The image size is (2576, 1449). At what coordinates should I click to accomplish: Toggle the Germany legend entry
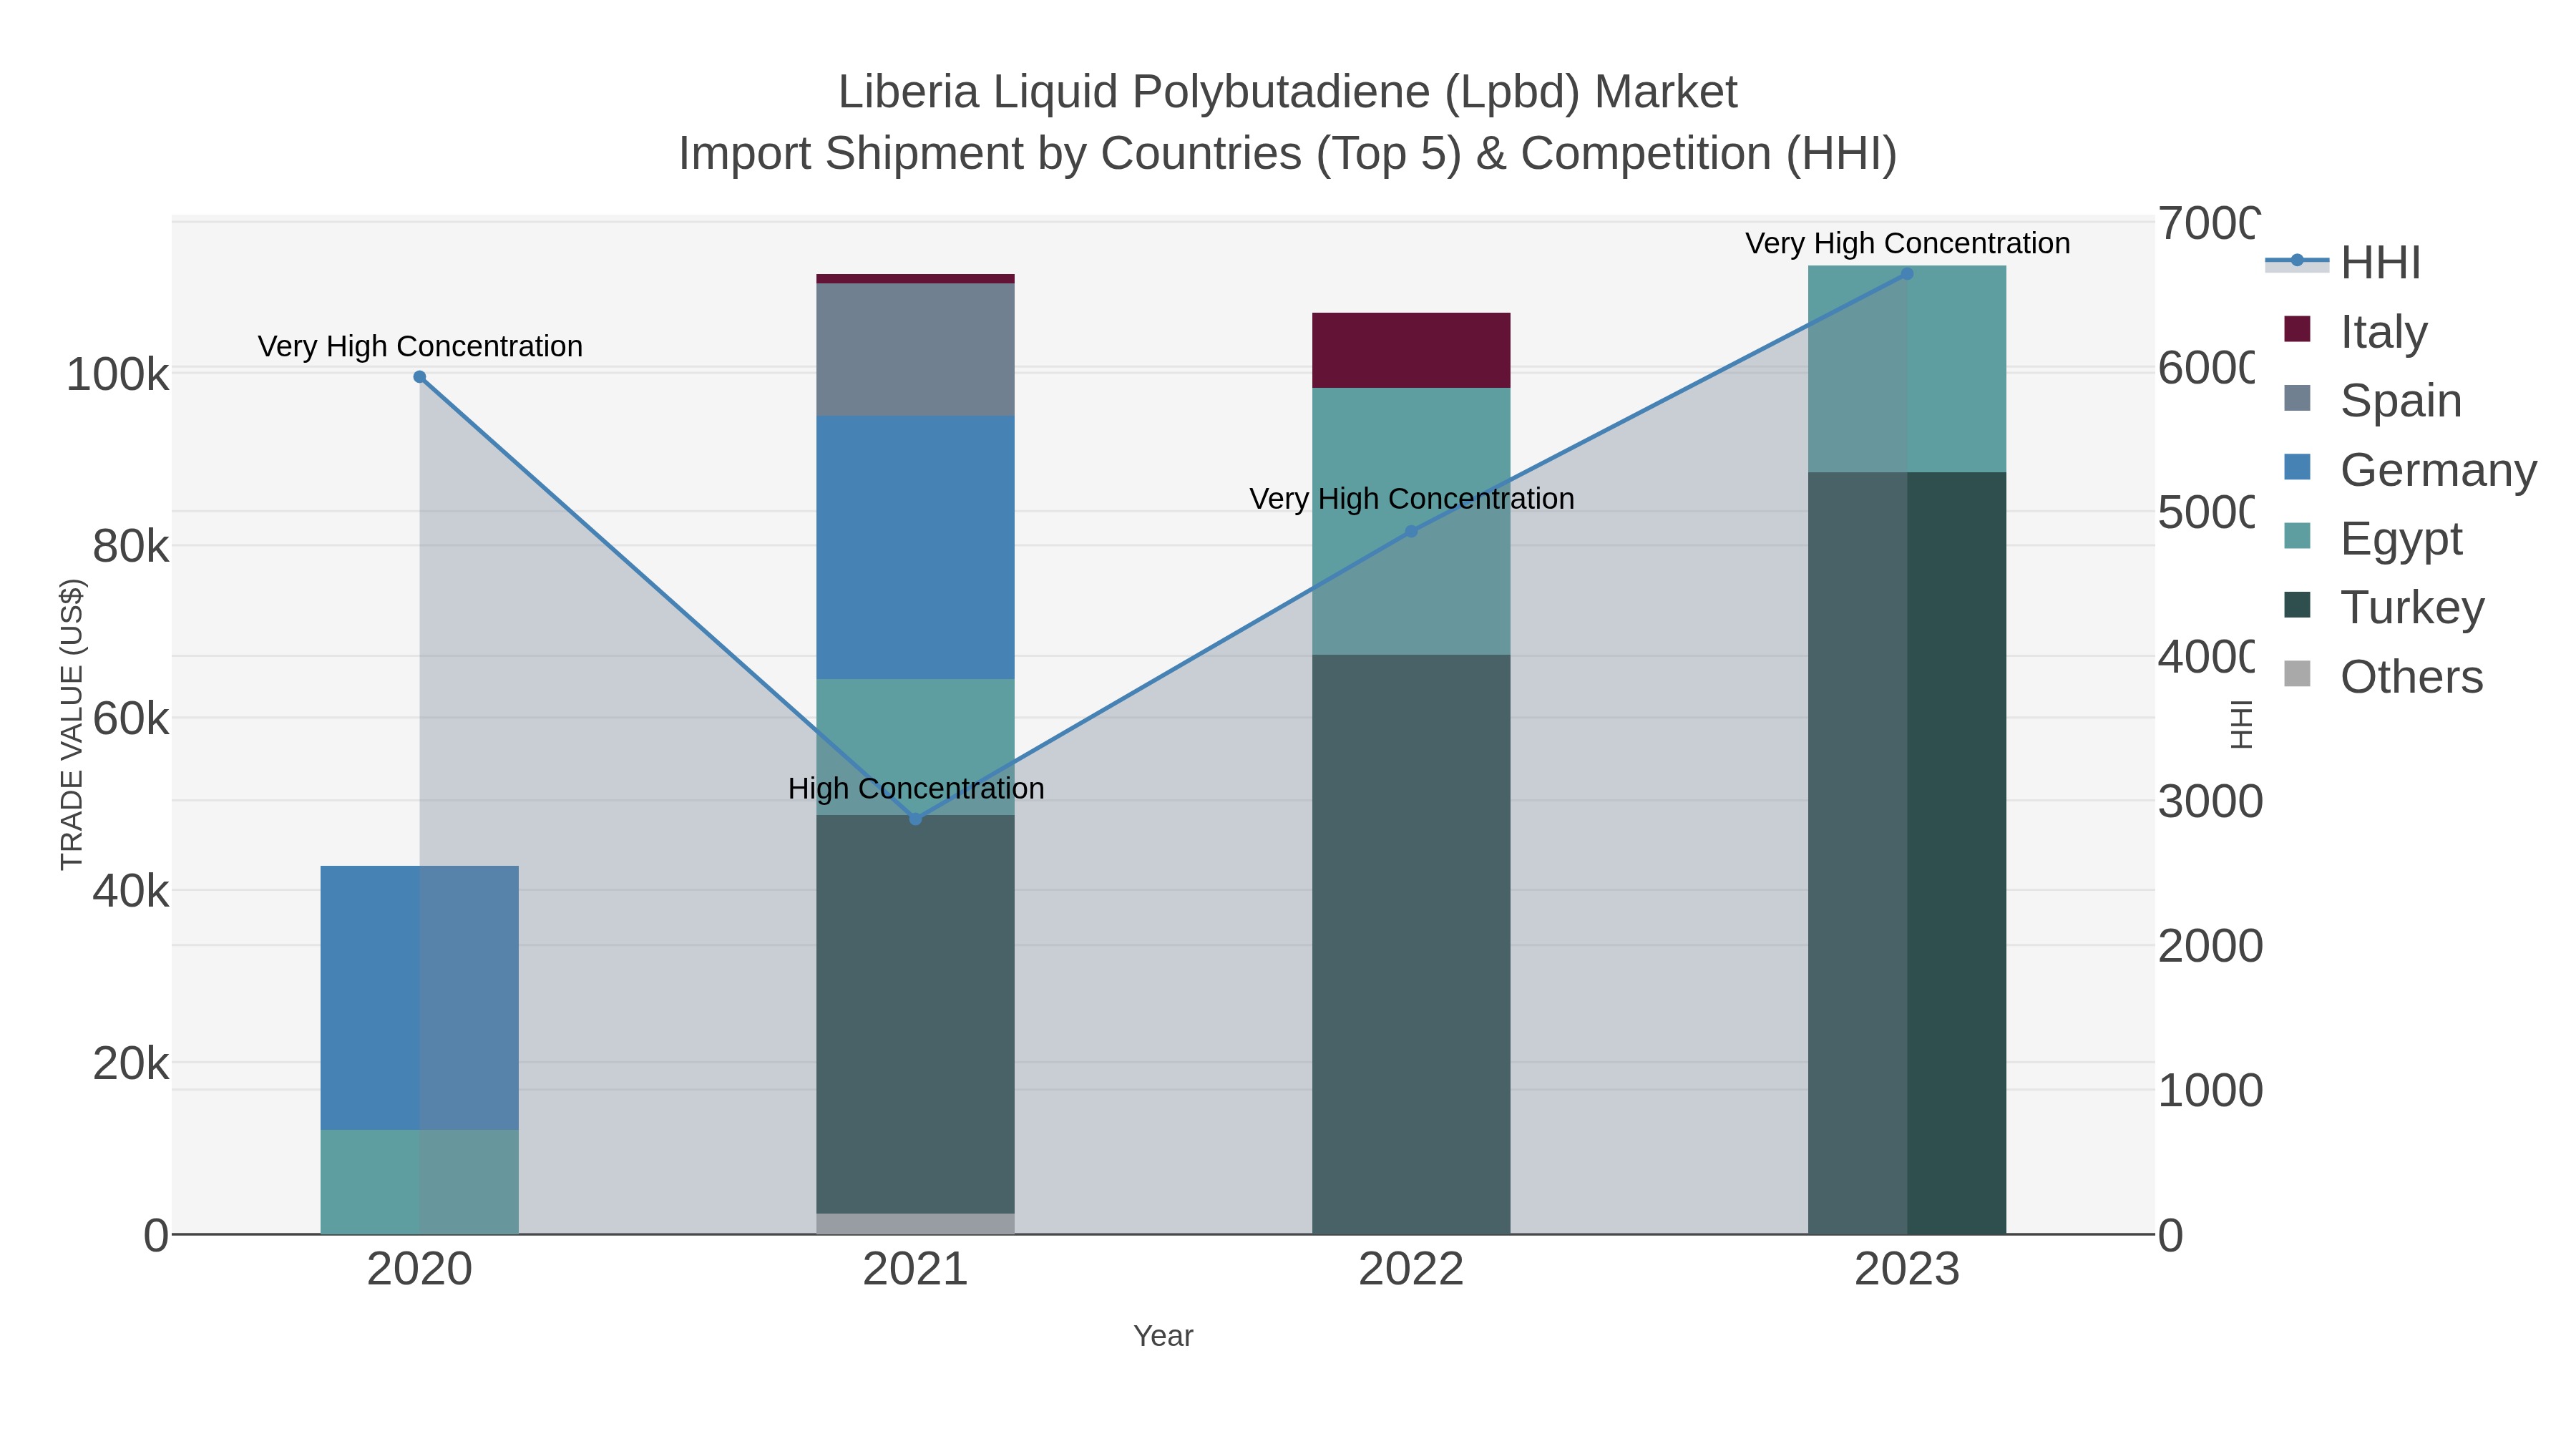(2409, 469)
